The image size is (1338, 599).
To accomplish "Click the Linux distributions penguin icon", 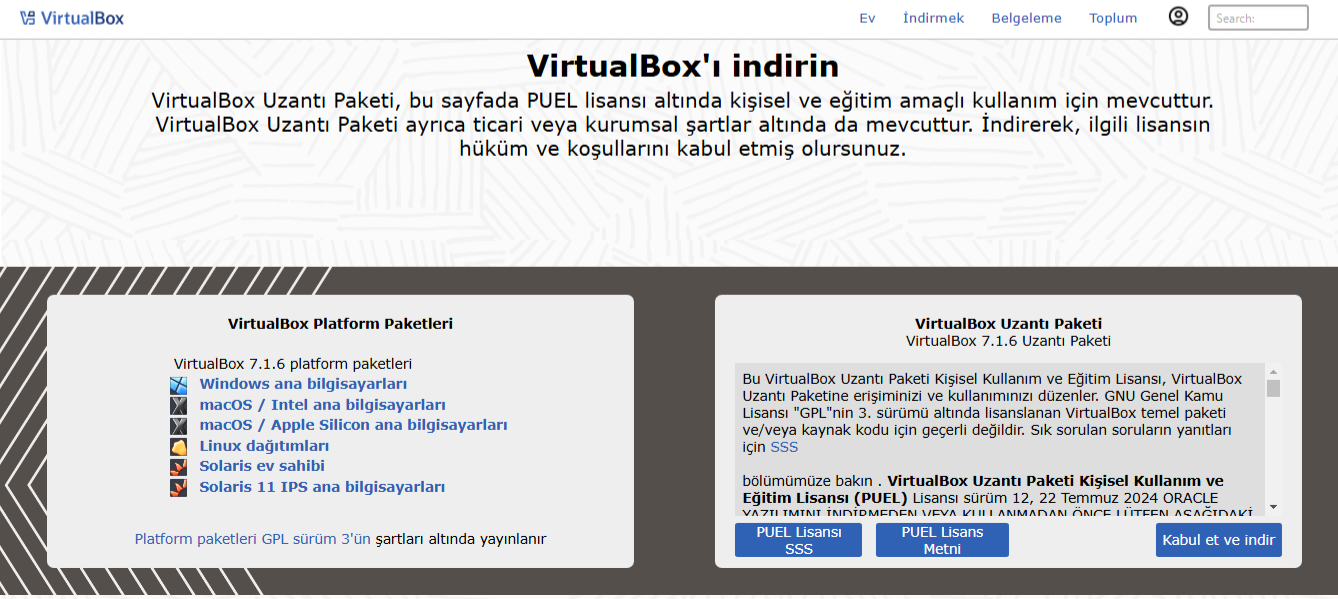I will [x=178, y=446].
